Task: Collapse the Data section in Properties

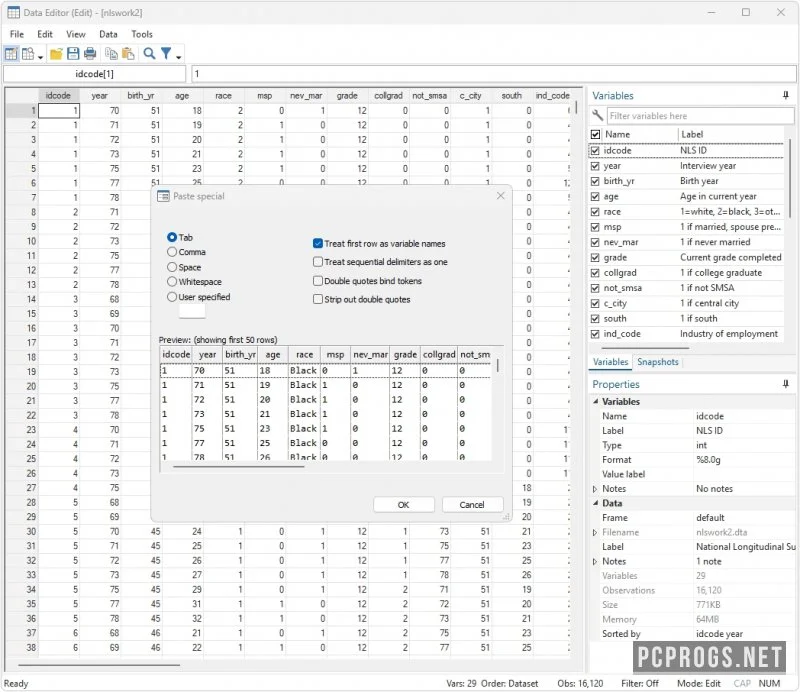Action: click(x=595, y=503)
